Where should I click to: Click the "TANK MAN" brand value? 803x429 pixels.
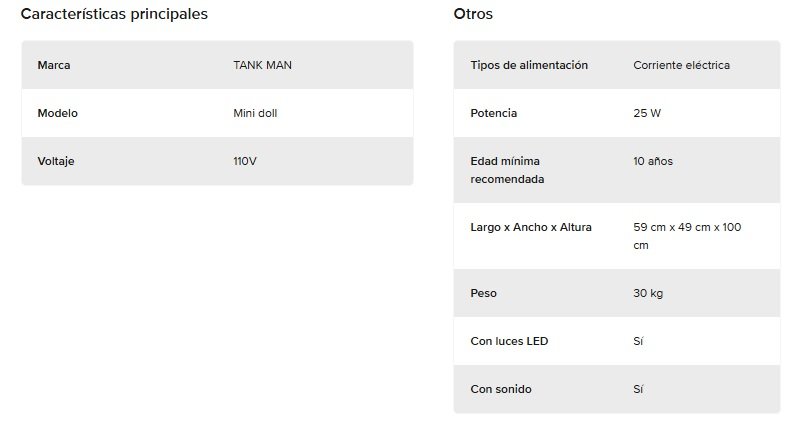263,65
